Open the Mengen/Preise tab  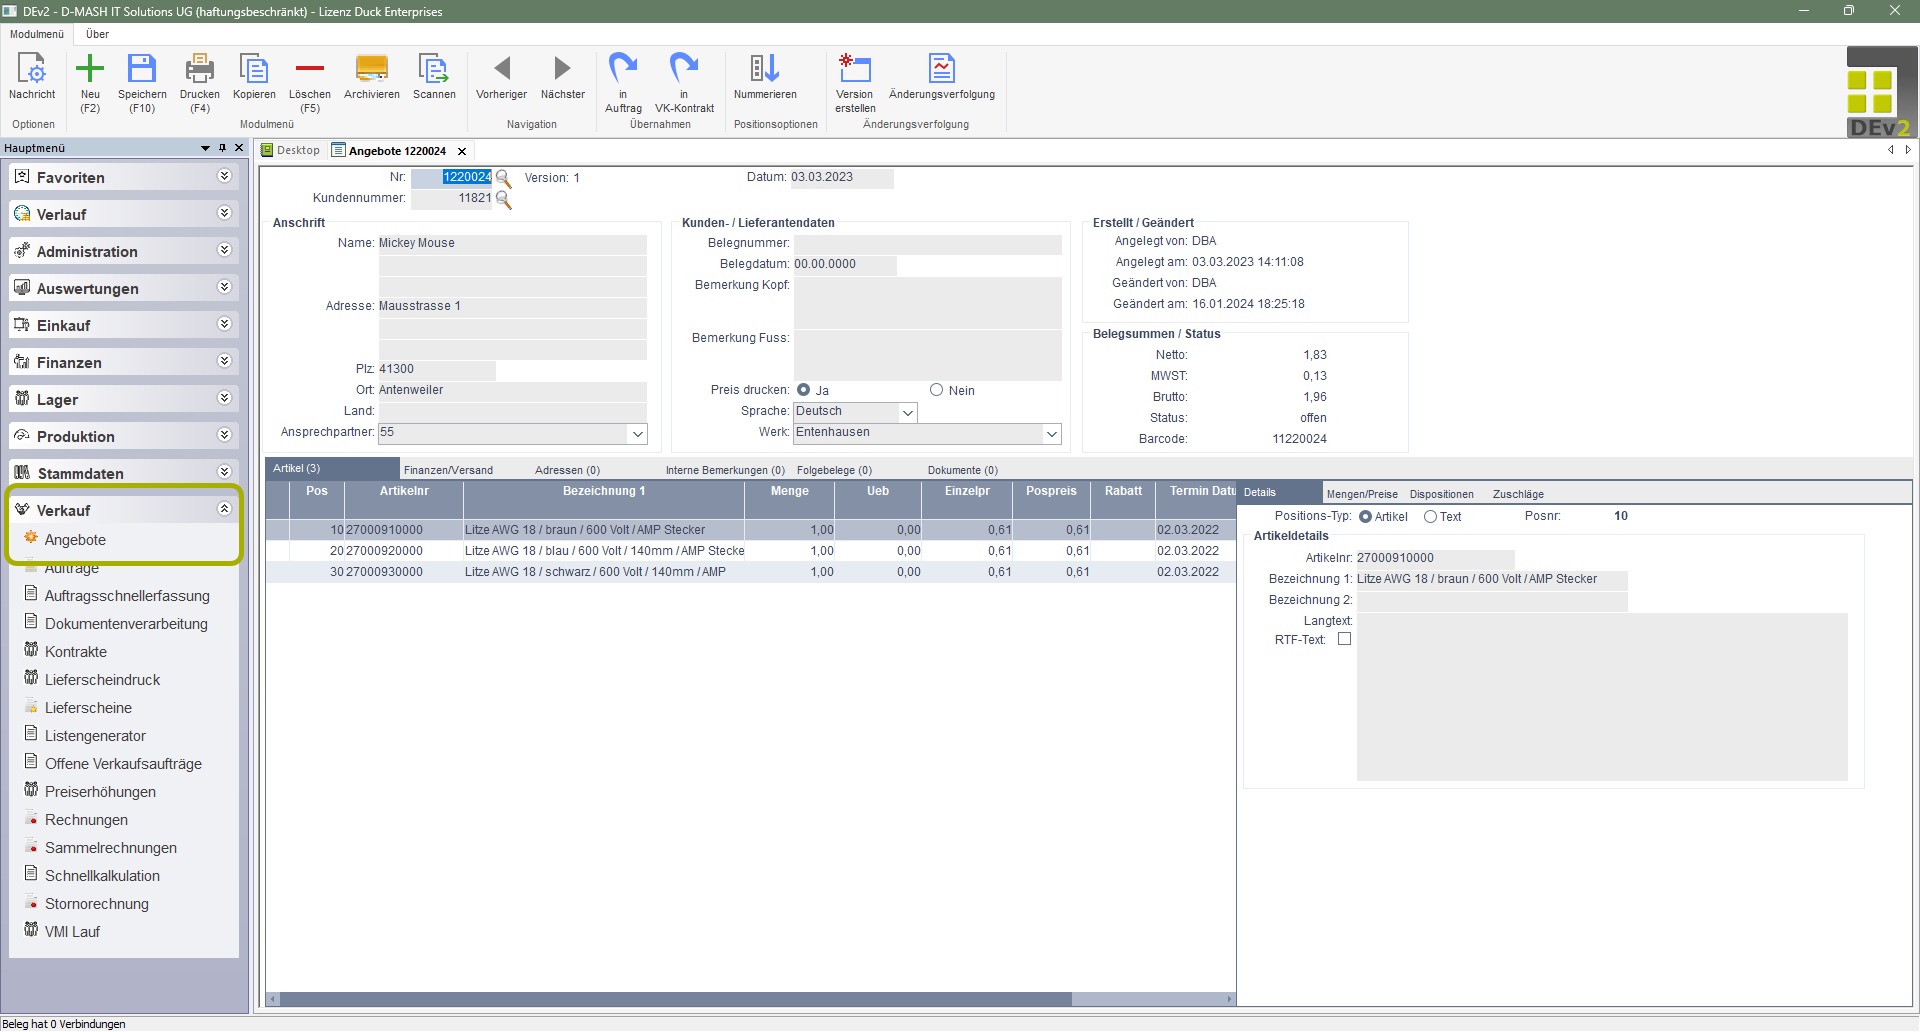1362,494
